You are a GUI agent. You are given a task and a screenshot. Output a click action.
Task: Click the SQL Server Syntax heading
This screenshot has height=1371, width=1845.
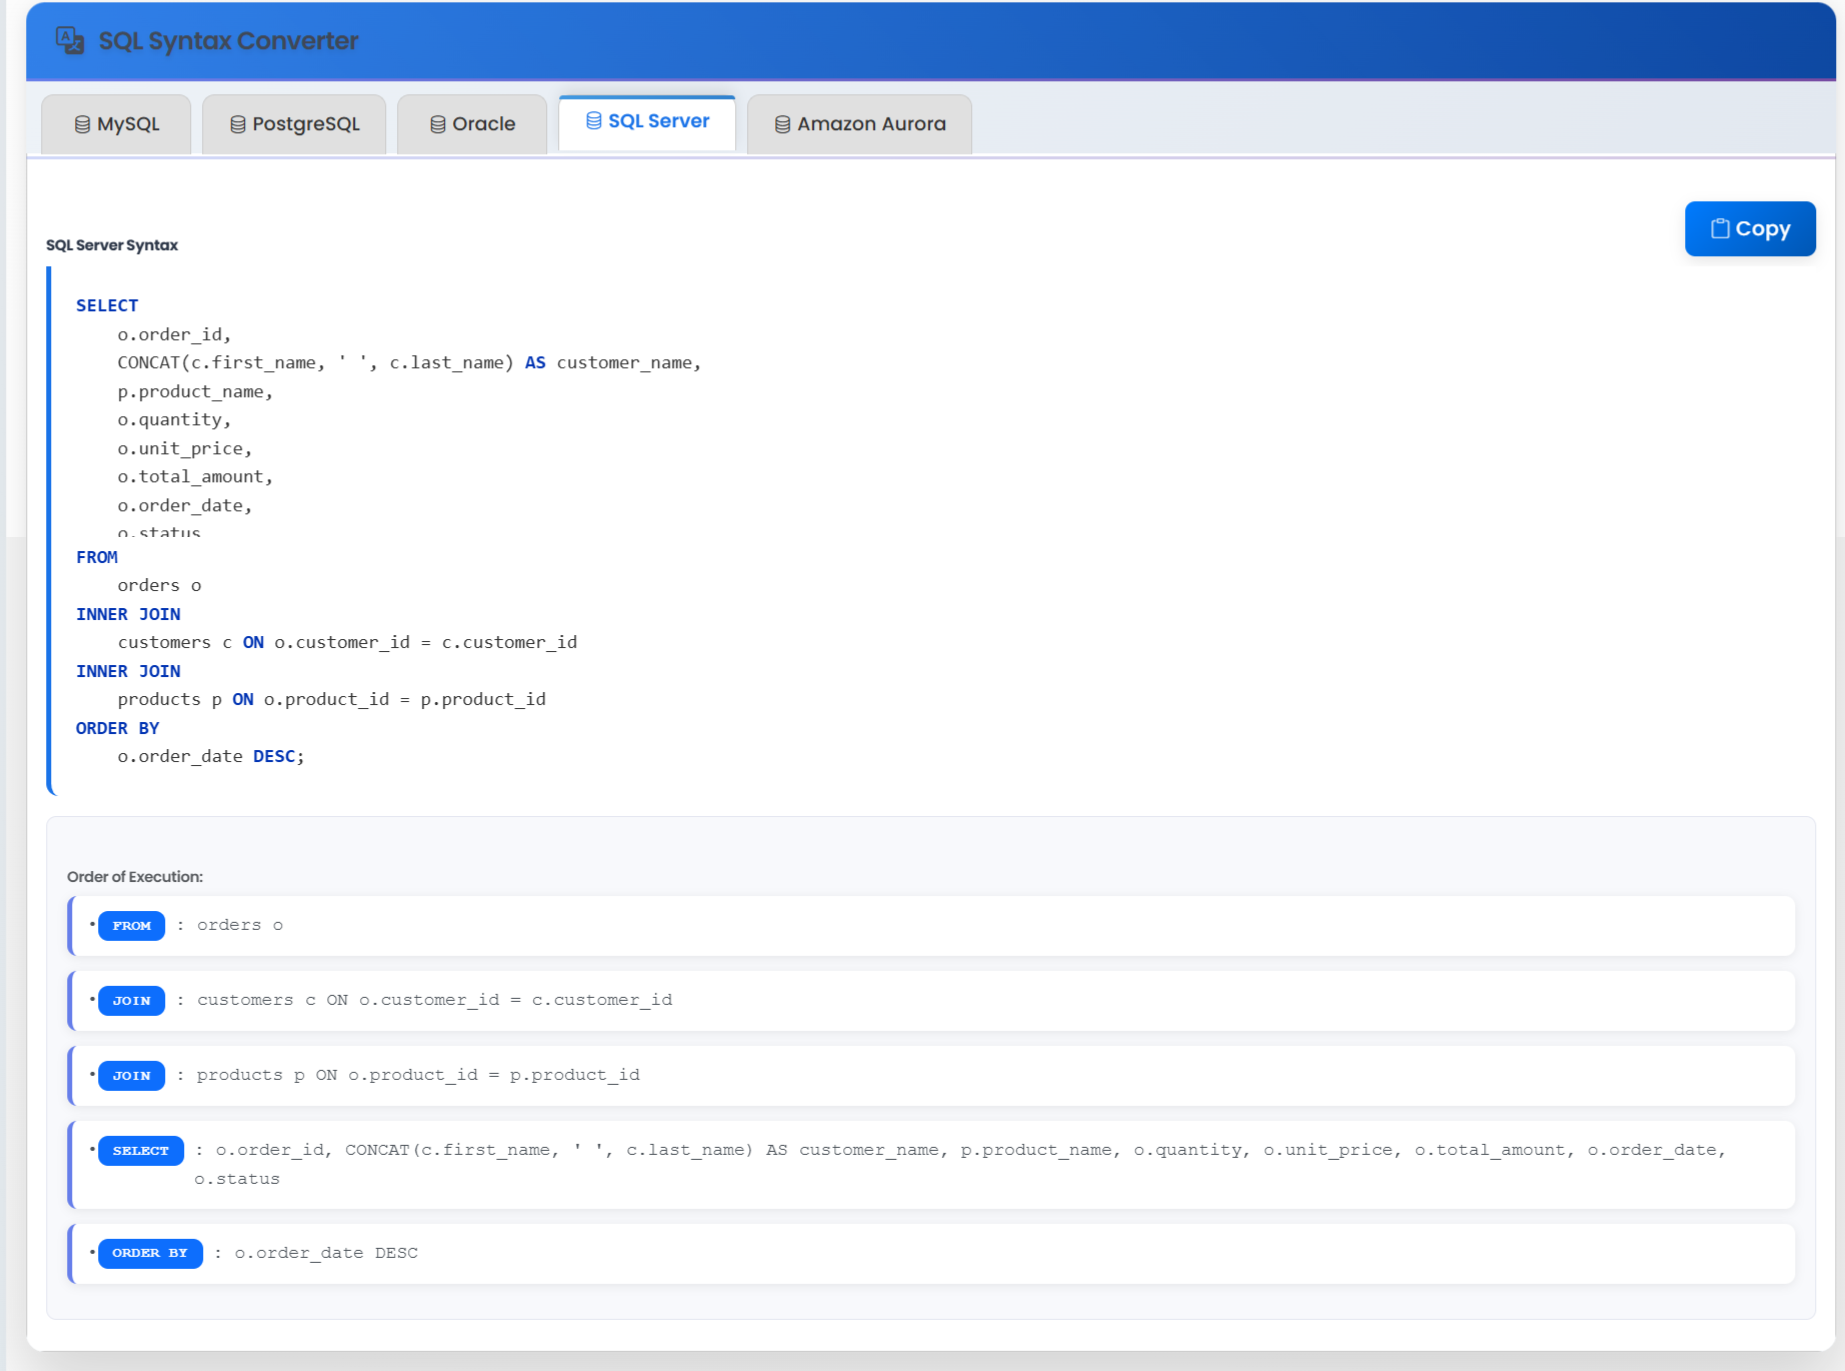(x=112, y=245)
